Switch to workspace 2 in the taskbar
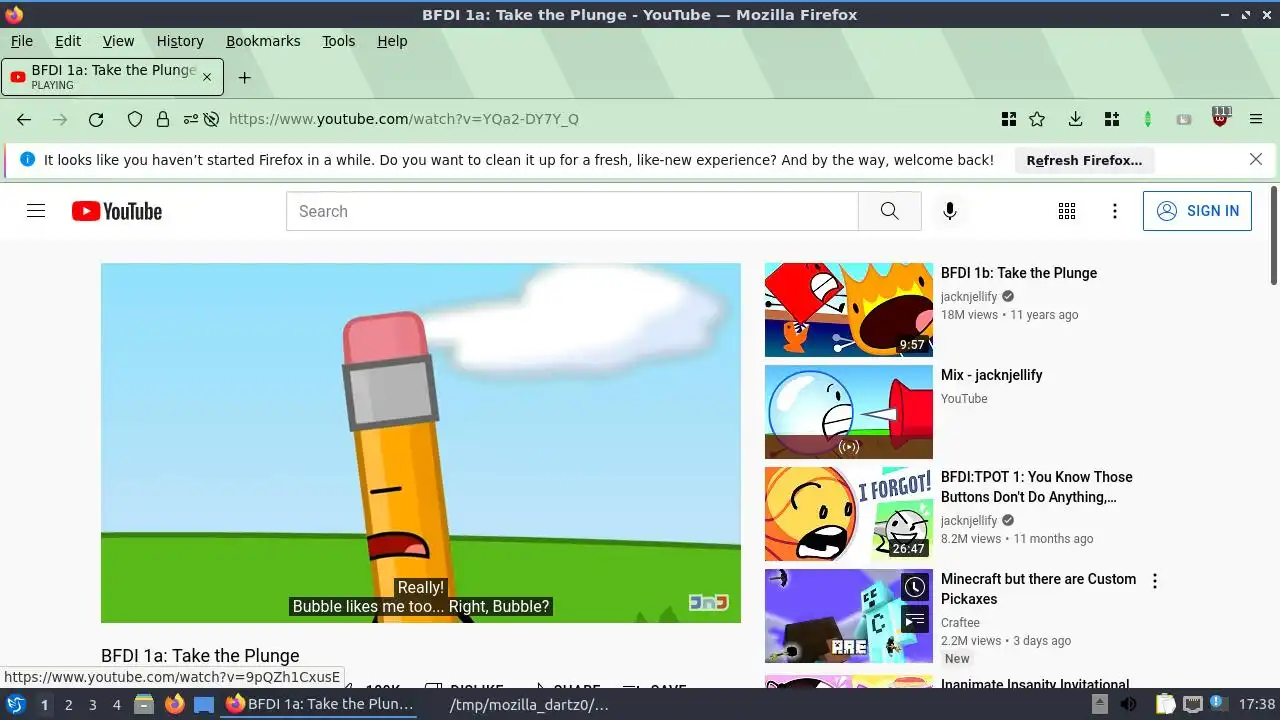This screenshot has width=1280, height=720. 68,705
